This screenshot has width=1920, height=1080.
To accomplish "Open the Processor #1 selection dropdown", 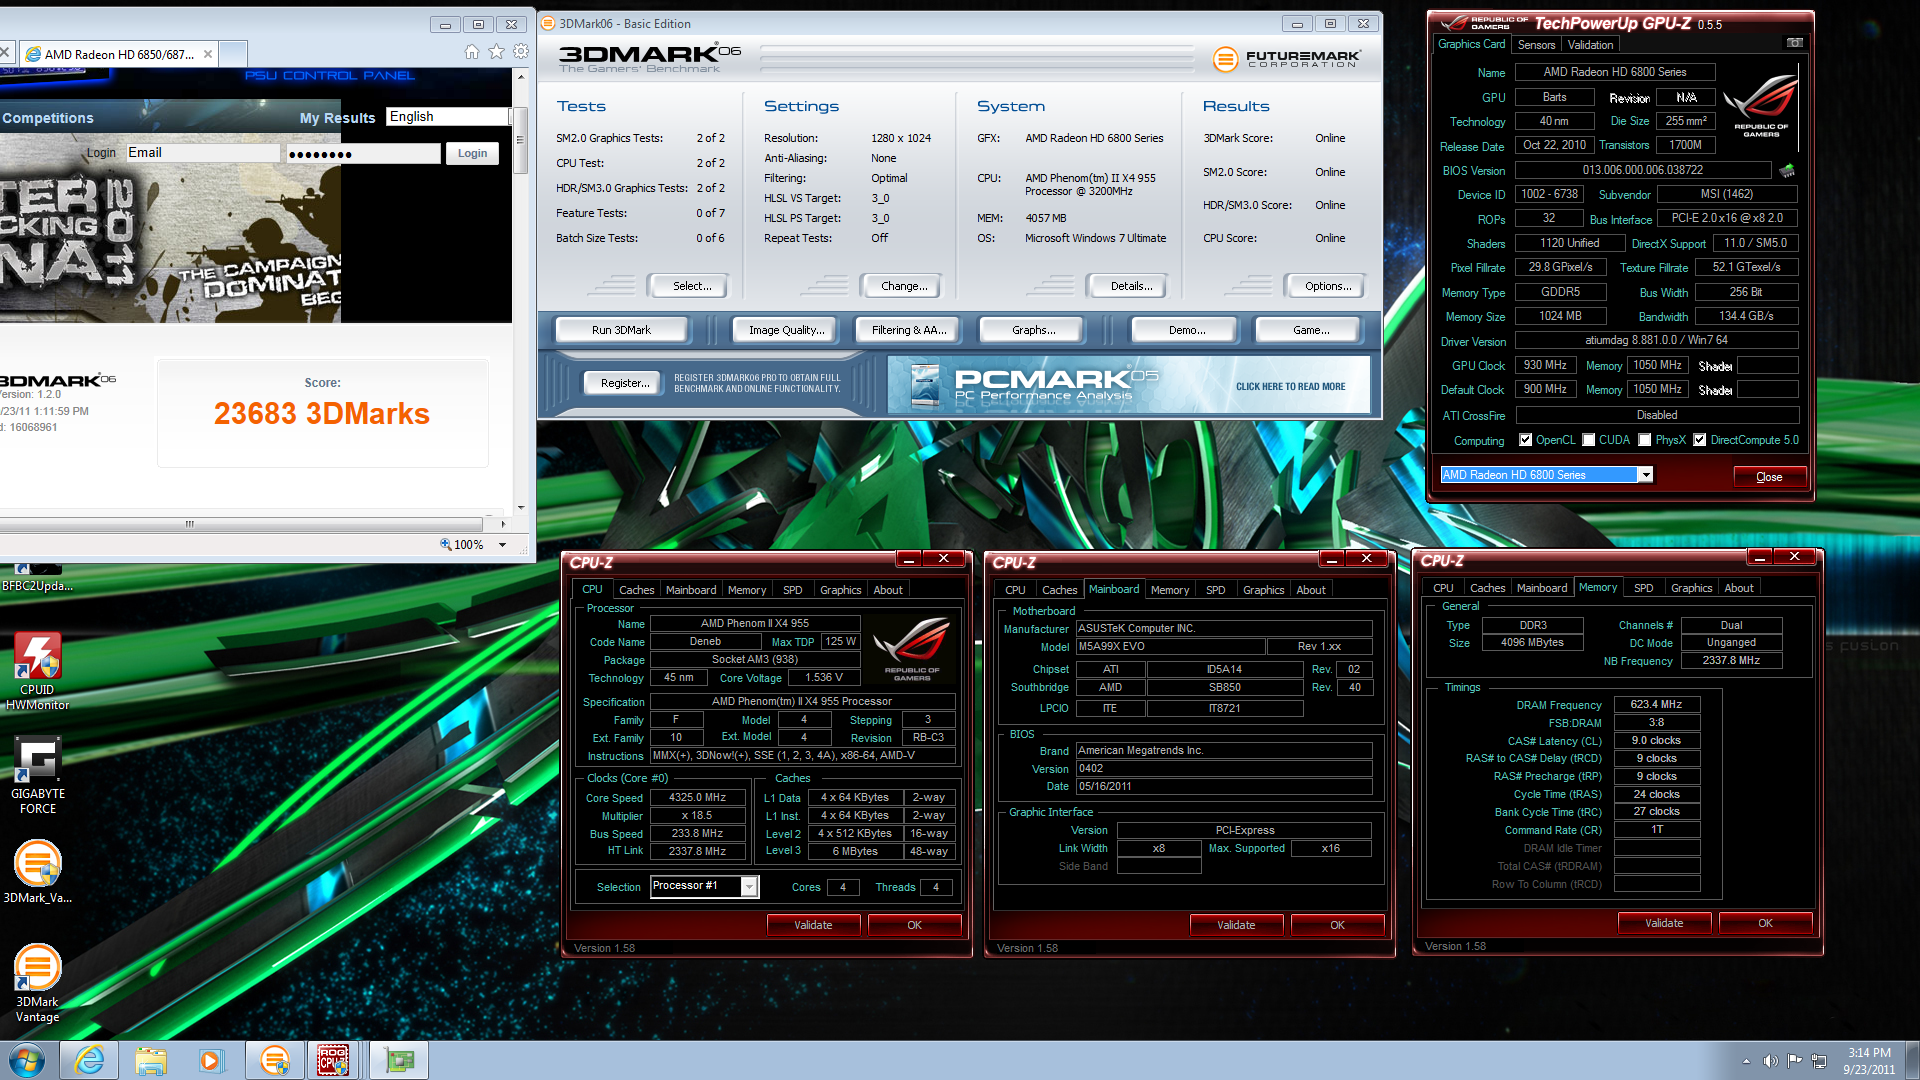I will pyautogui.click(x=748, y=886).
